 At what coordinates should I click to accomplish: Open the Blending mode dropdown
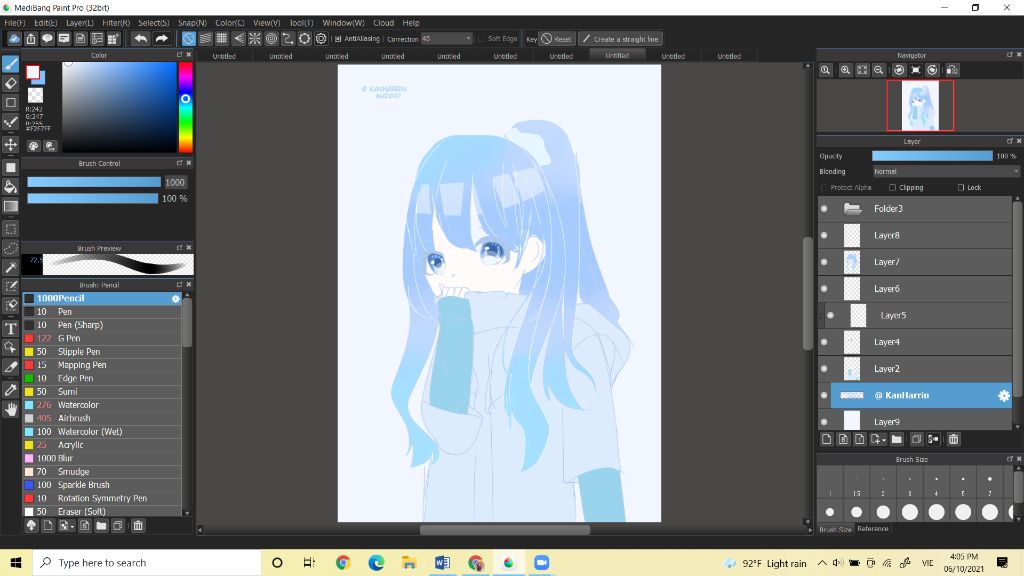tap(946, 171)
